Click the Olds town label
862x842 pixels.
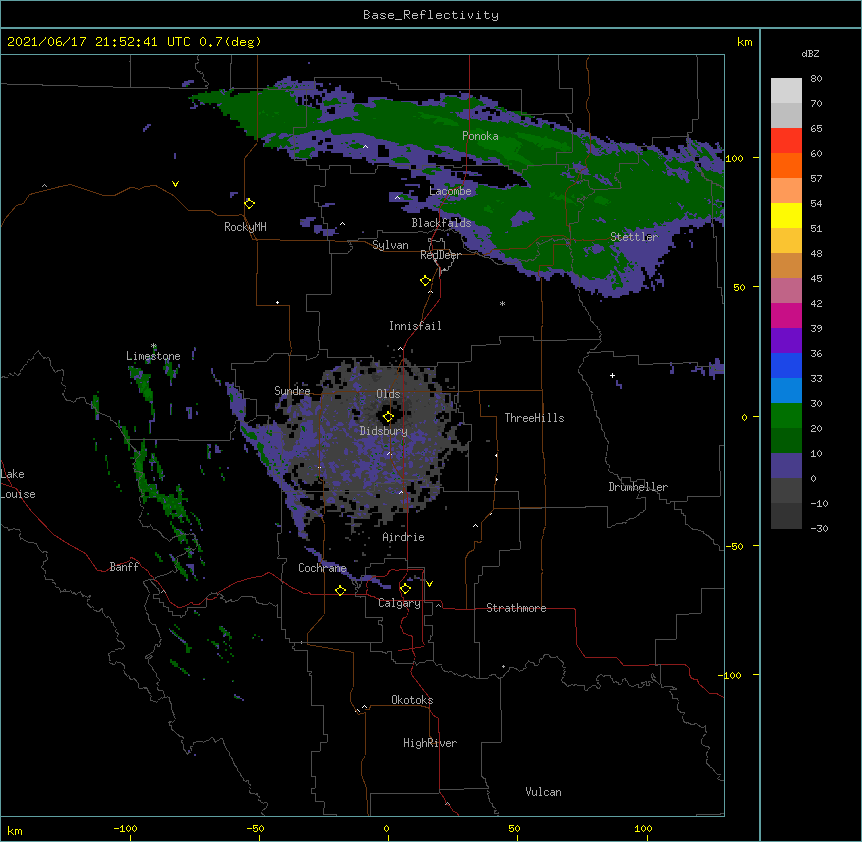(388, 394)
